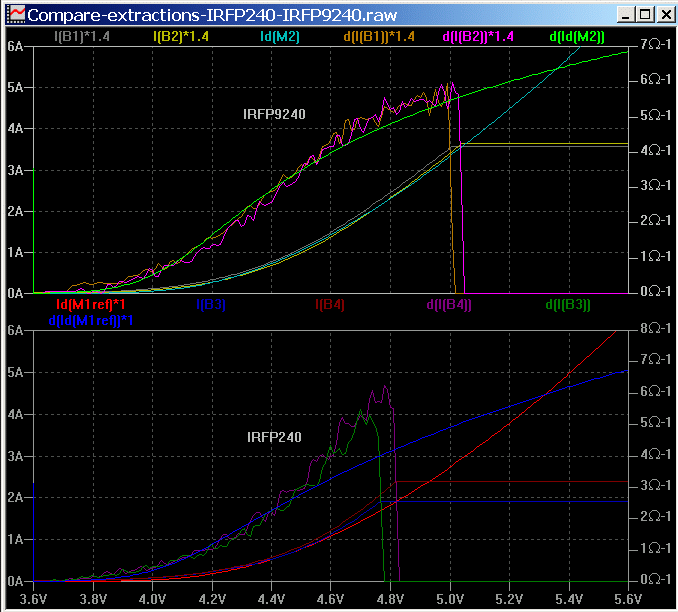Select the I(B2)*1.4 trace label
Viewport: 678px width, 612px height.
181,36
